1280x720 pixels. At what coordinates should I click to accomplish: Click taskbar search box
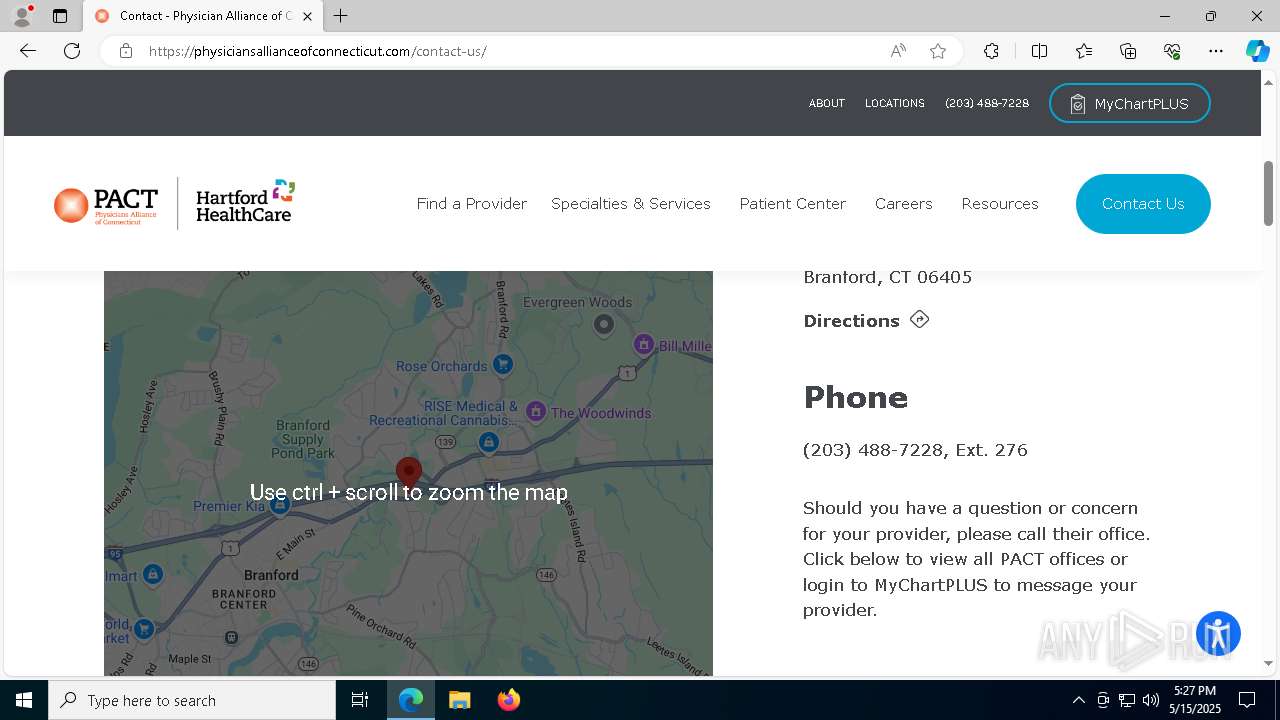tap(192, 700)
